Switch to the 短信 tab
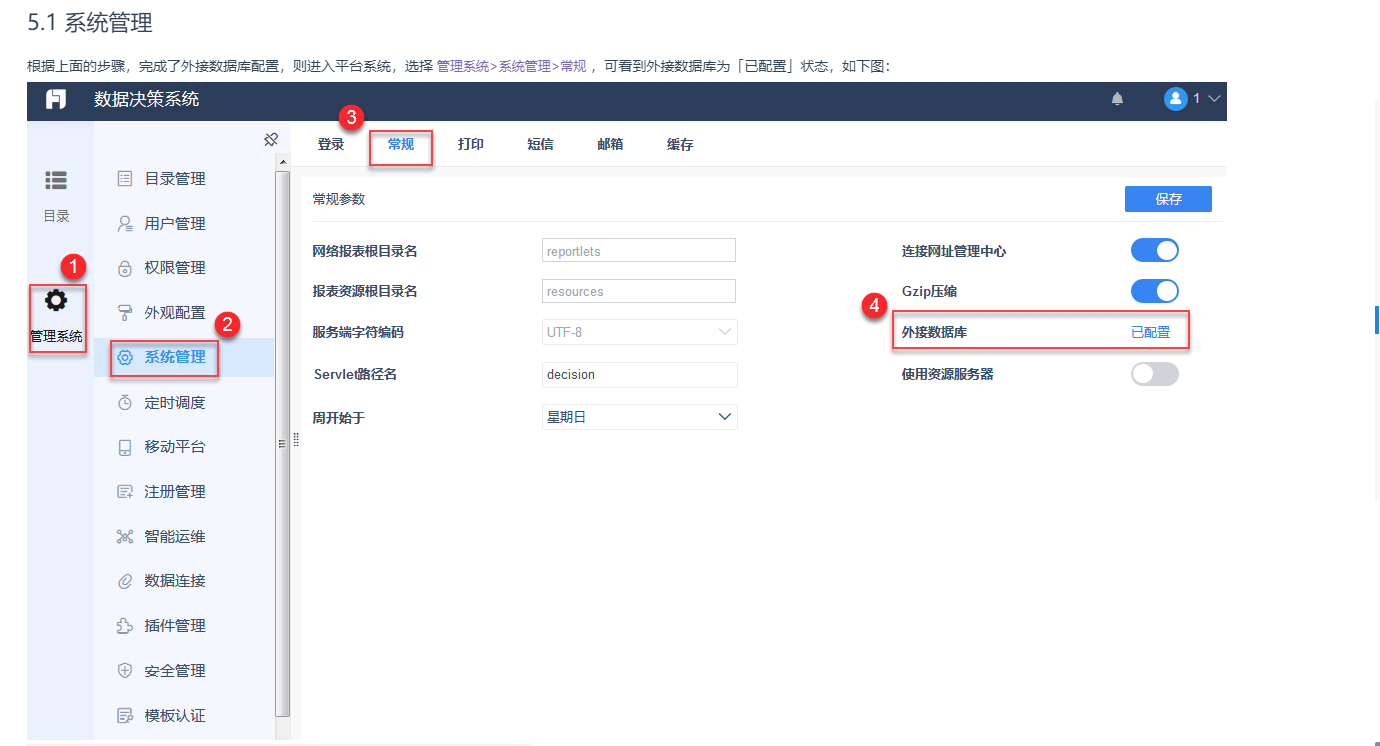This screenshot has height=746, width=1380. (540, 144)
